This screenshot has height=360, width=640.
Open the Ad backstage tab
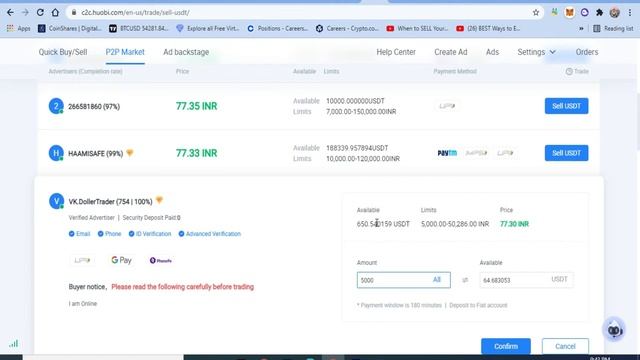186,52
